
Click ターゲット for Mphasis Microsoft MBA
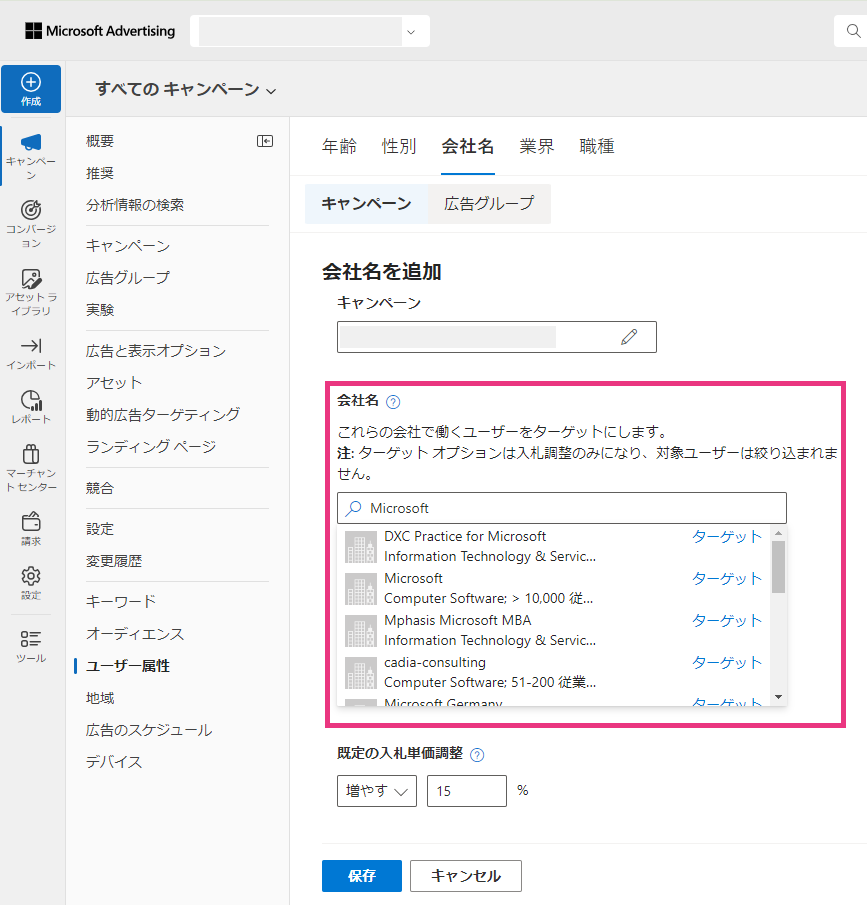727,621
